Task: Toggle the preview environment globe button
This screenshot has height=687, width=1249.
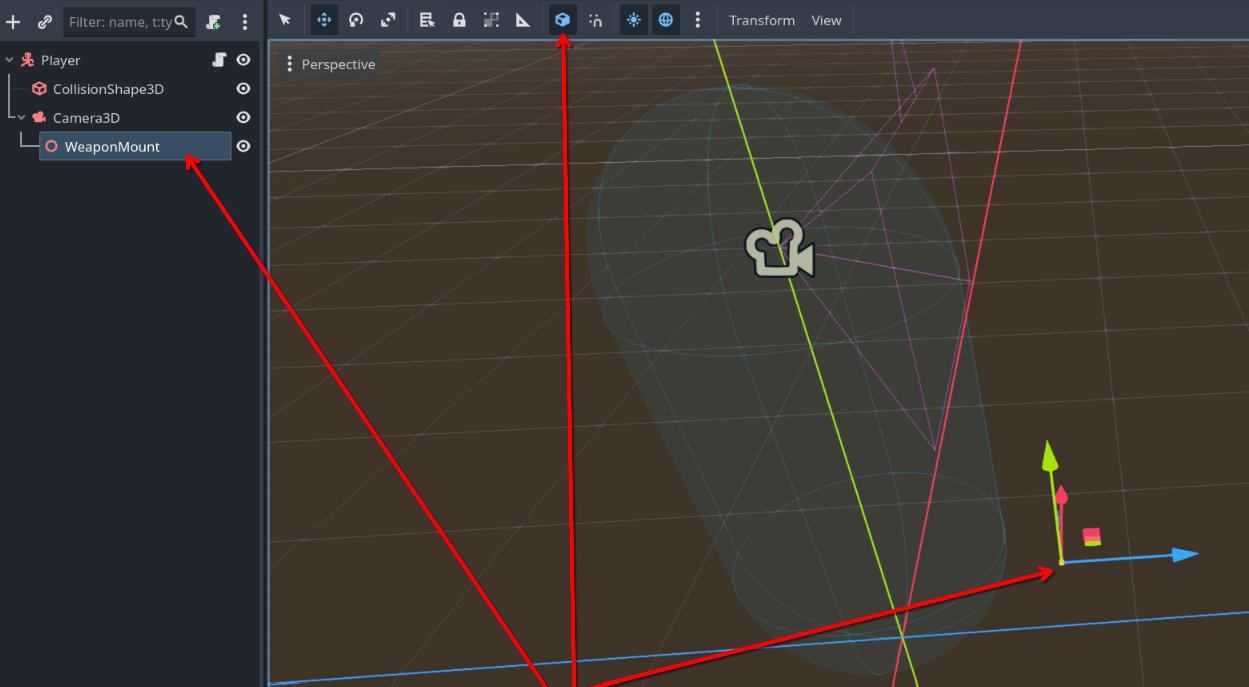Action: (666, 20)
